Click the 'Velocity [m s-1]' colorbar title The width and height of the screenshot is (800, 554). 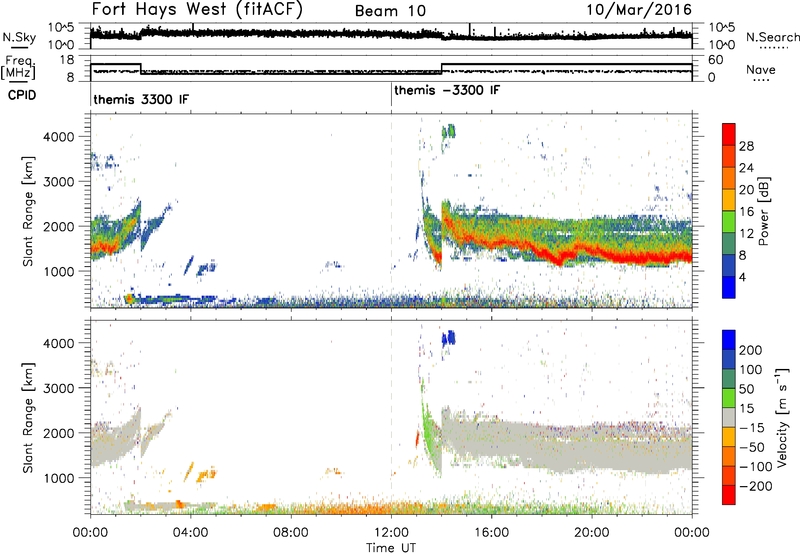782,417
